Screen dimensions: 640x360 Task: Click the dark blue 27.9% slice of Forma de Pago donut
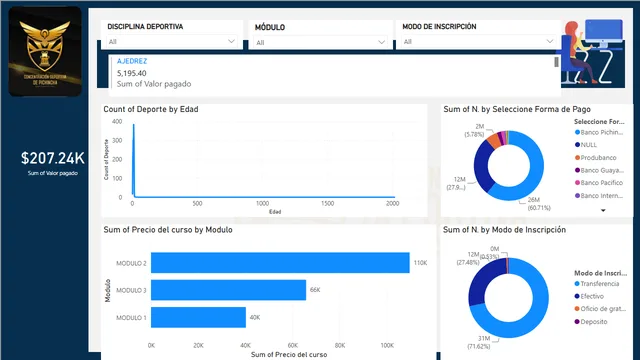482,165
